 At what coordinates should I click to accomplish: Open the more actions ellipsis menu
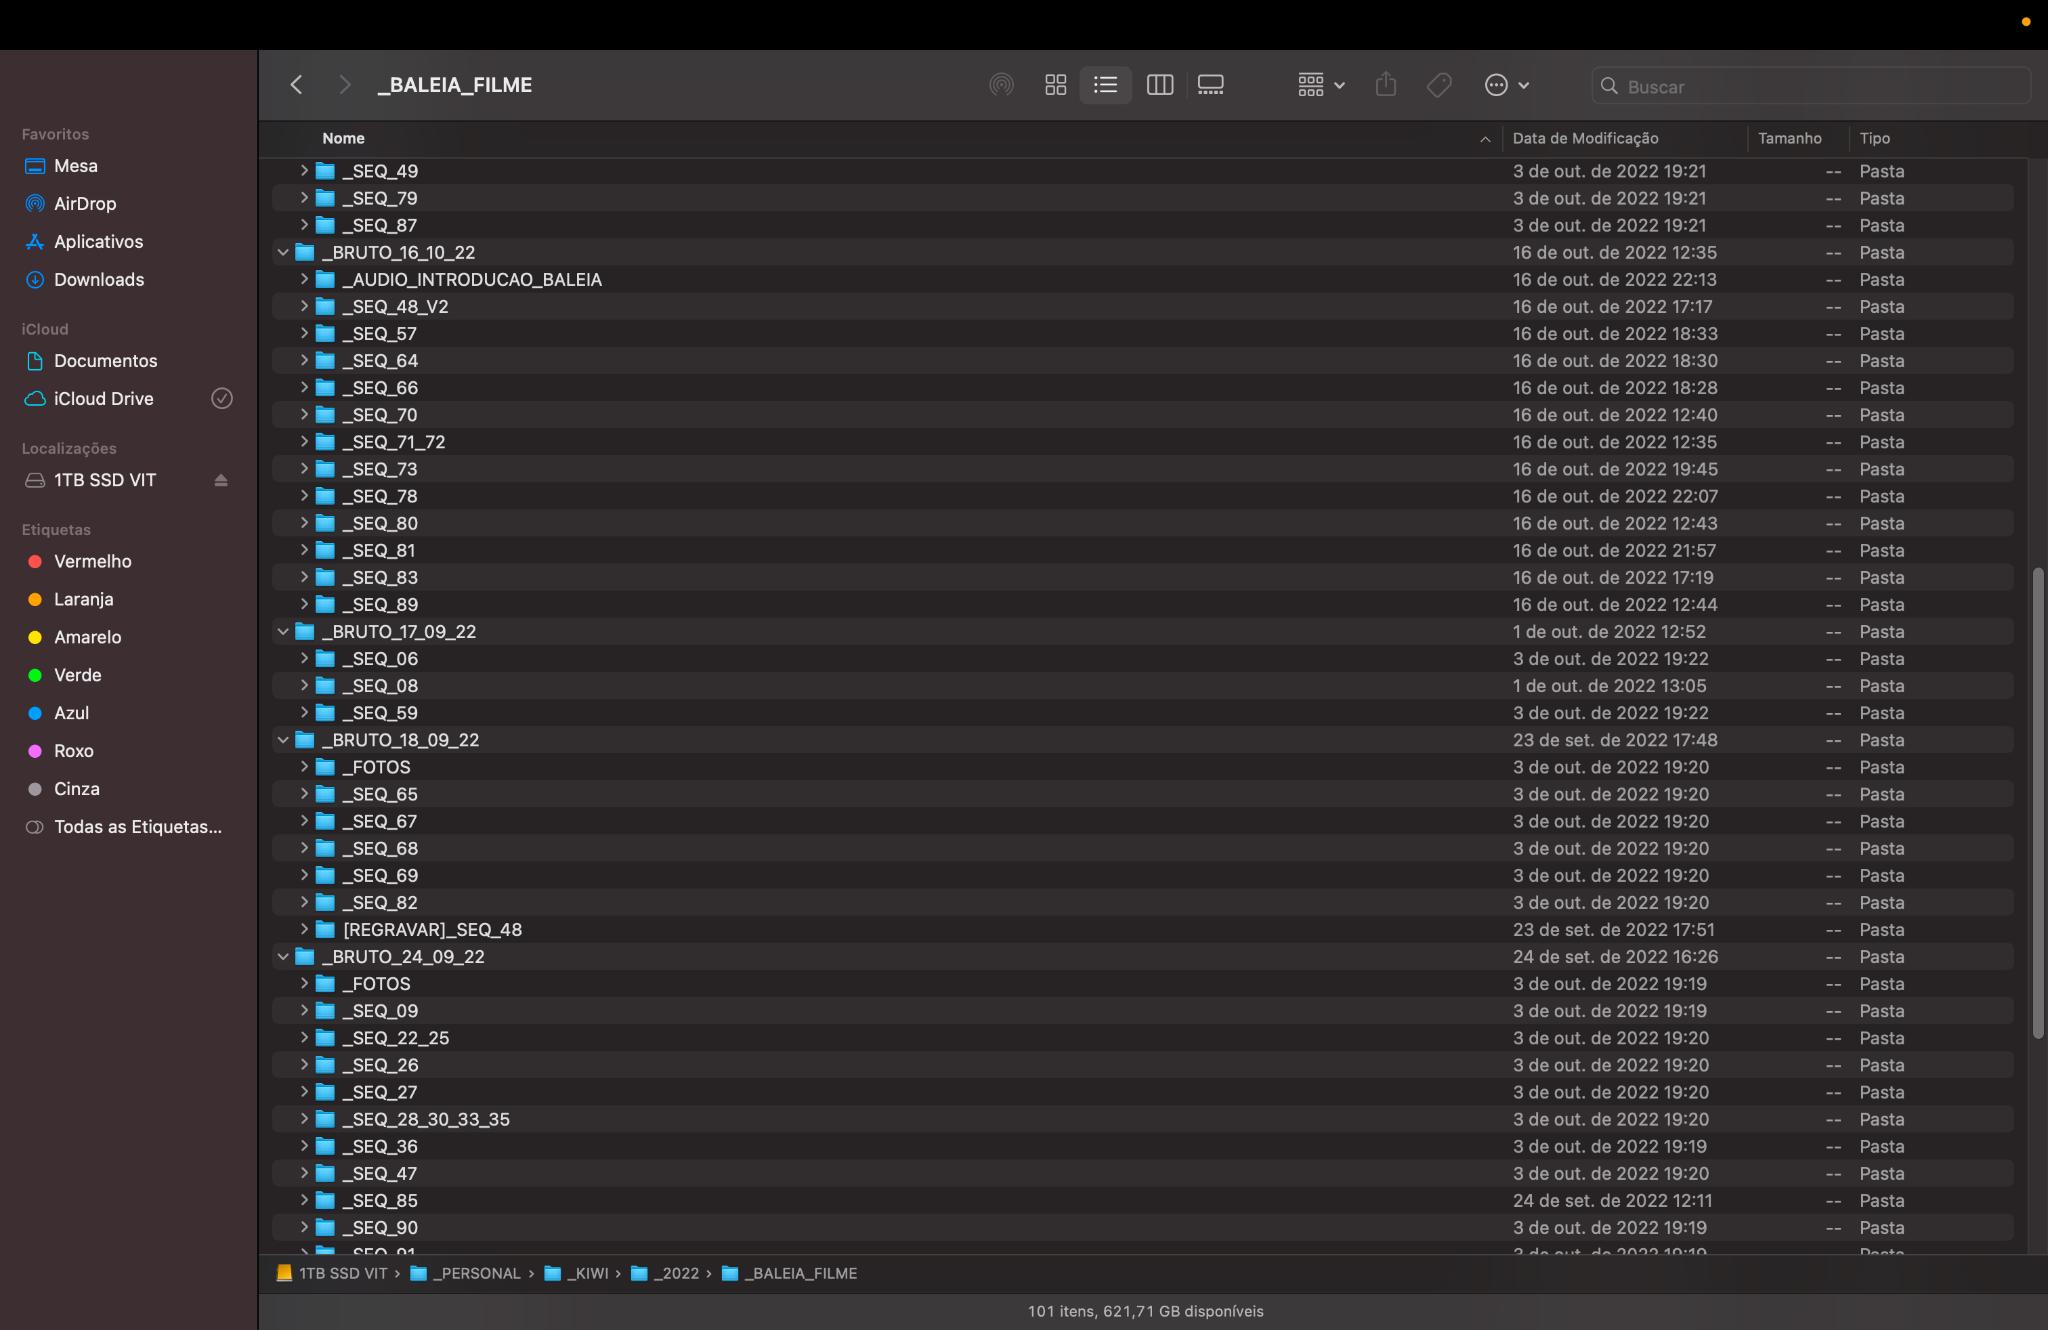1506,85
